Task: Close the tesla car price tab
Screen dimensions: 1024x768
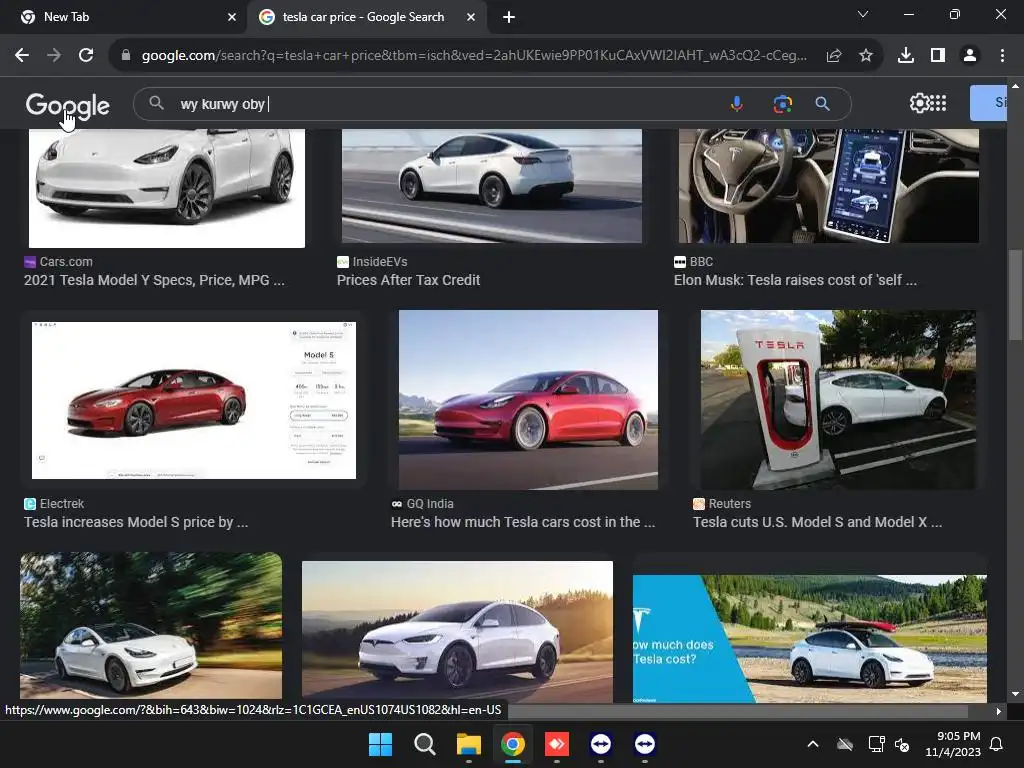Action: pyautogui.click(x=471, y=18)
